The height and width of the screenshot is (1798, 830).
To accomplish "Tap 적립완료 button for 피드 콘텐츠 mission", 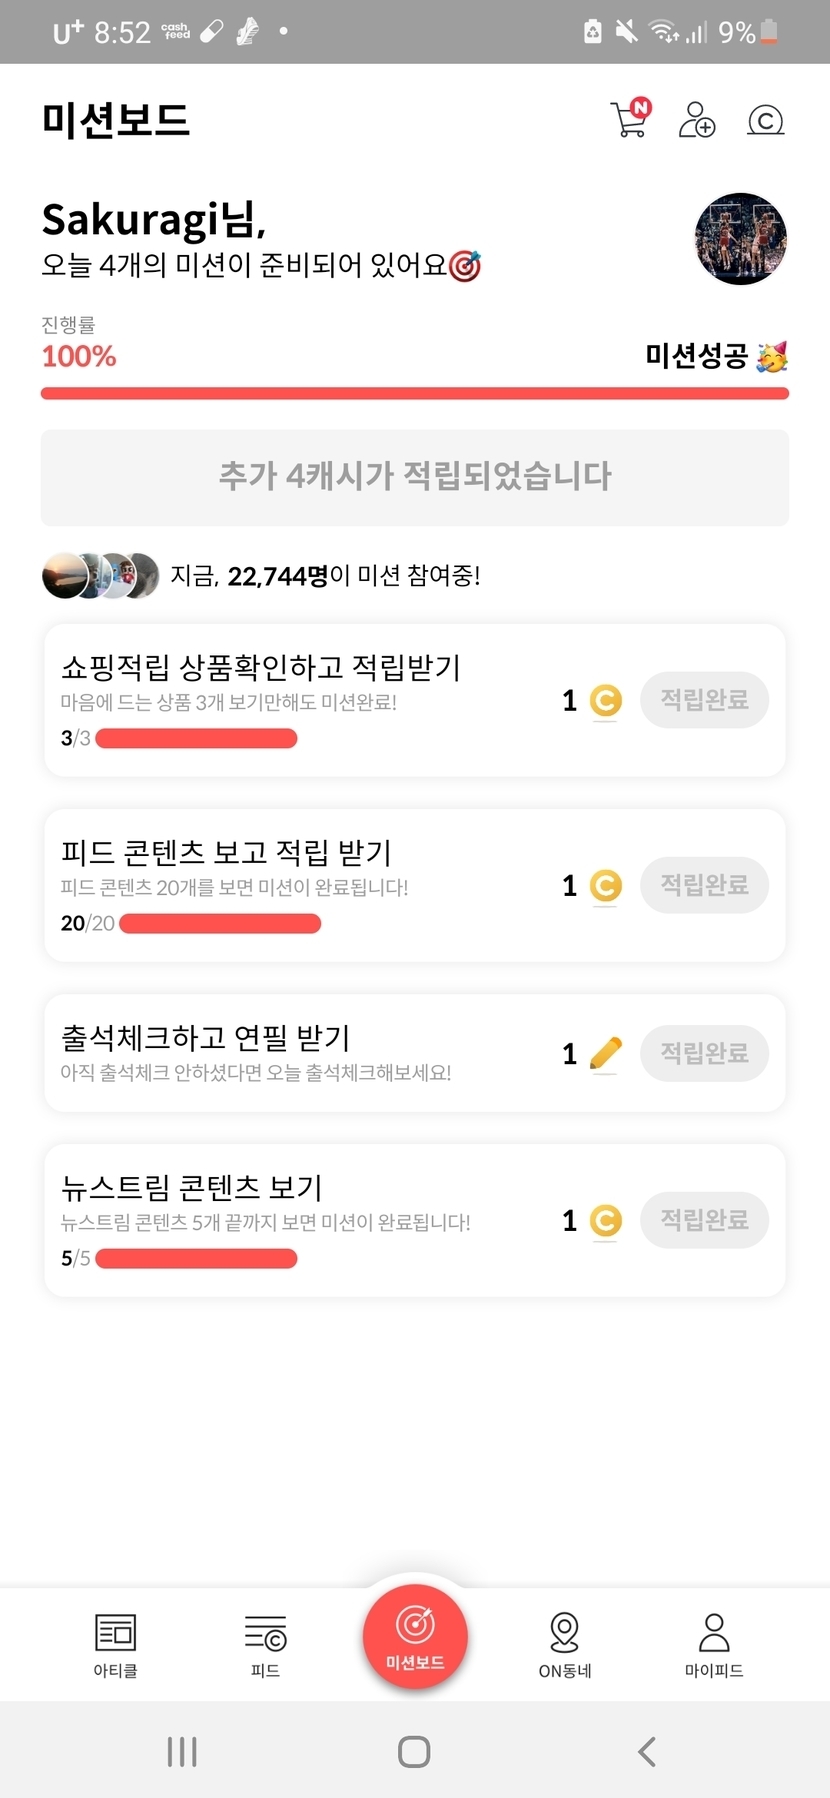I will coord(704,885).
